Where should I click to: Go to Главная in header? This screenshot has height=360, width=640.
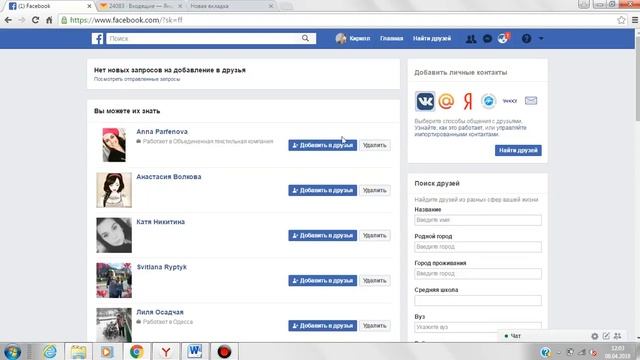(x=391, y=38)
